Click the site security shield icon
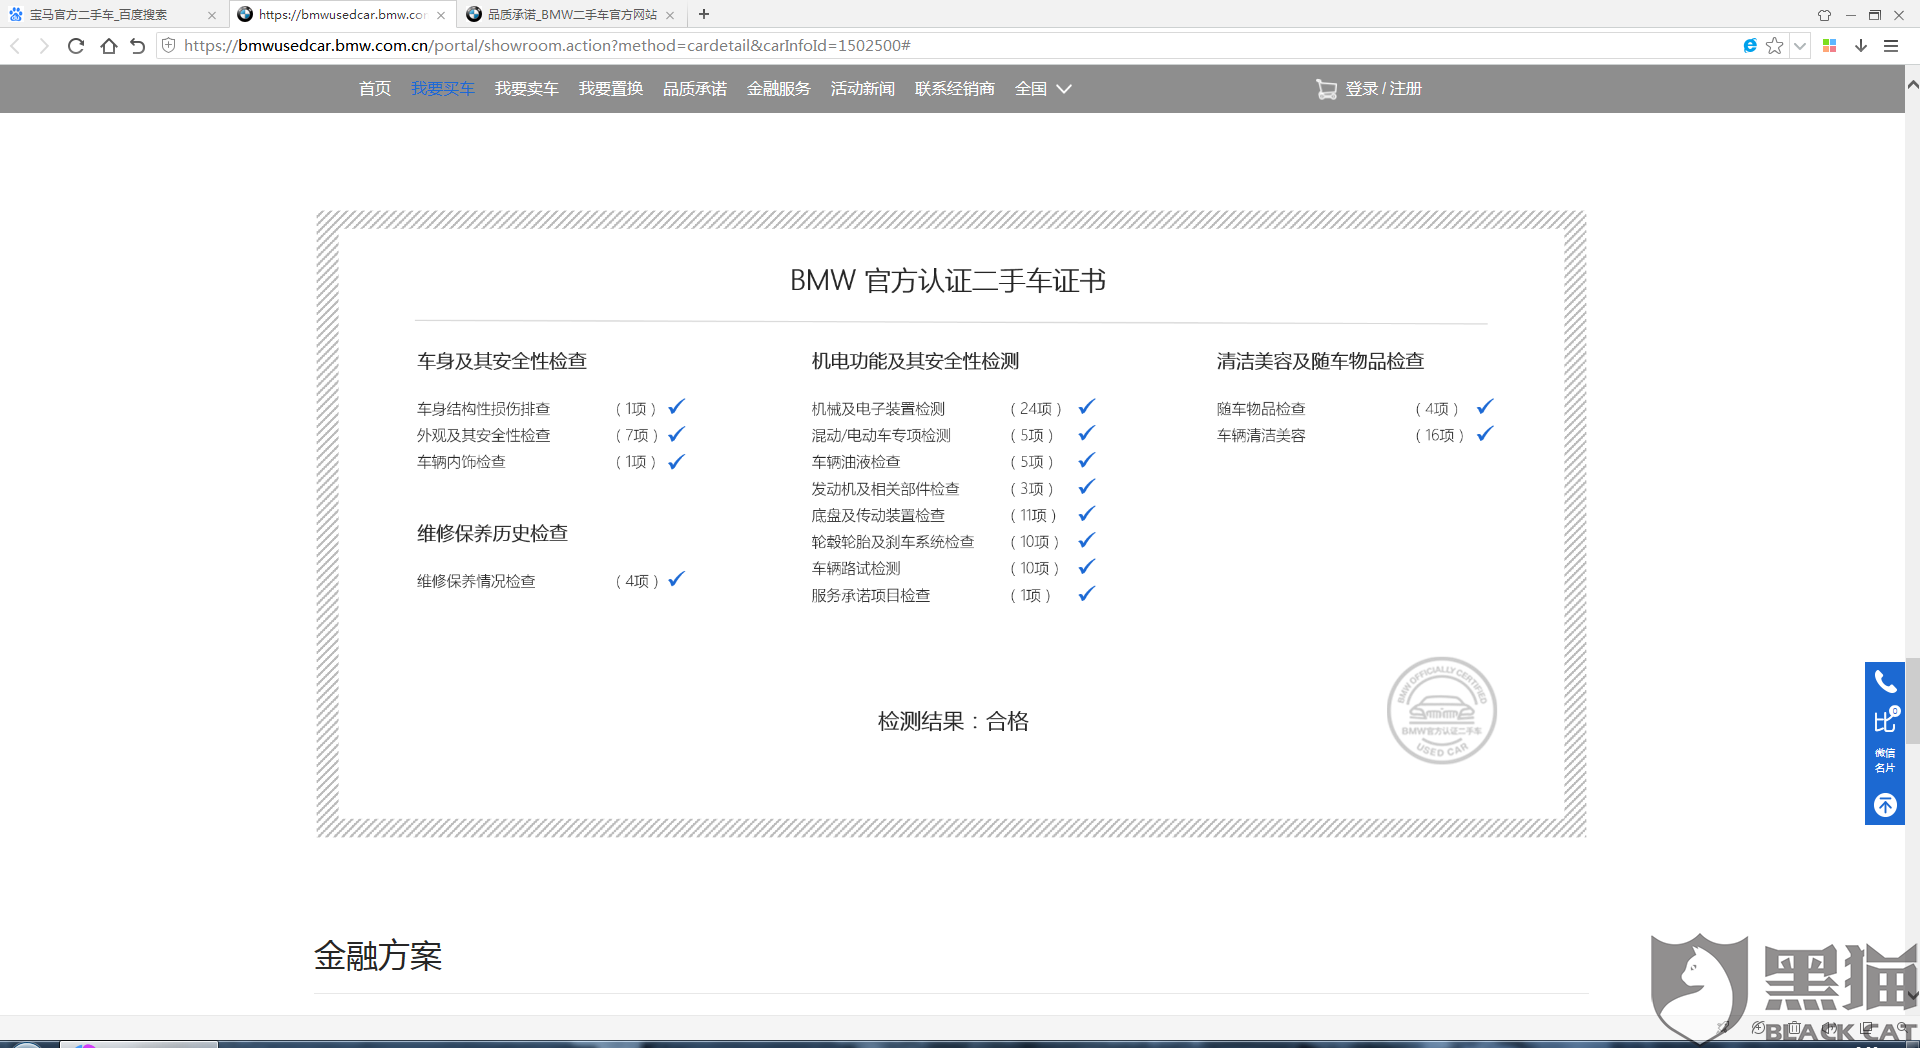This screenshot has height=1048, width=1920. [169, 45]
